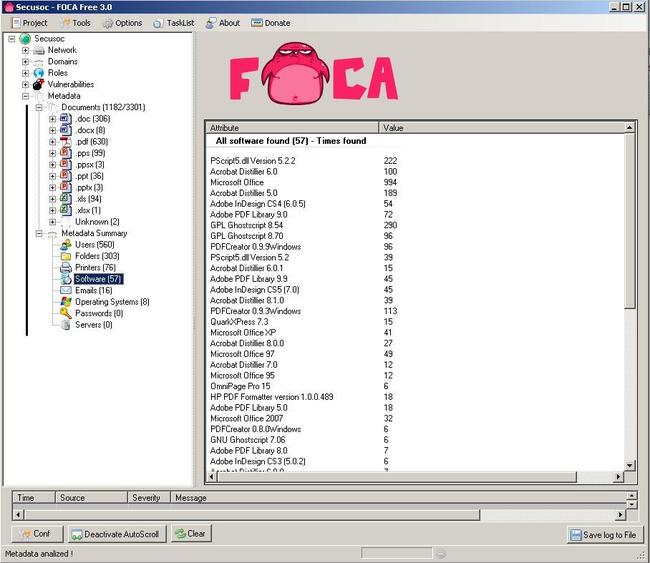Expand the Domains tree node
Image resolution: width=650 pixels, height=563 pixels.
pyautogui.click(x=25, y=62)
